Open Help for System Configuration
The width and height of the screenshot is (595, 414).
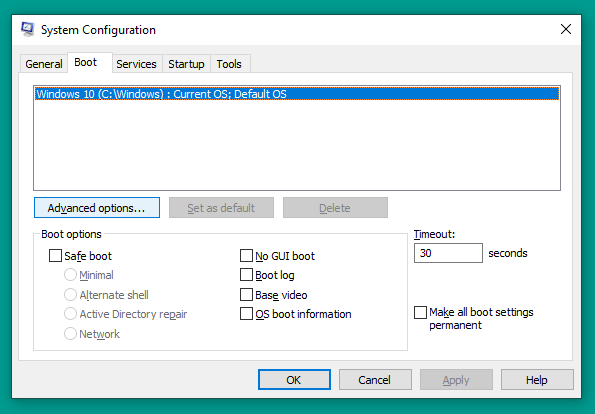537,379
